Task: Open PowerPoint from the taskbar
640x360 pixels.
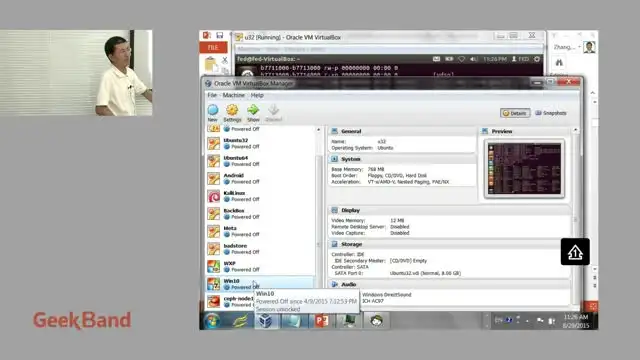Action: click(322, 321)
